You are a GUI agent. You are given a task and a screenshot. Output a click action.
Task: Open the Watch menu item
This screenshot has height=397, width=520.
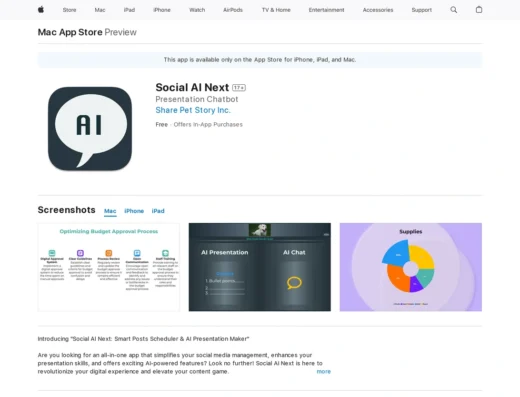click(x=197, y=10)
